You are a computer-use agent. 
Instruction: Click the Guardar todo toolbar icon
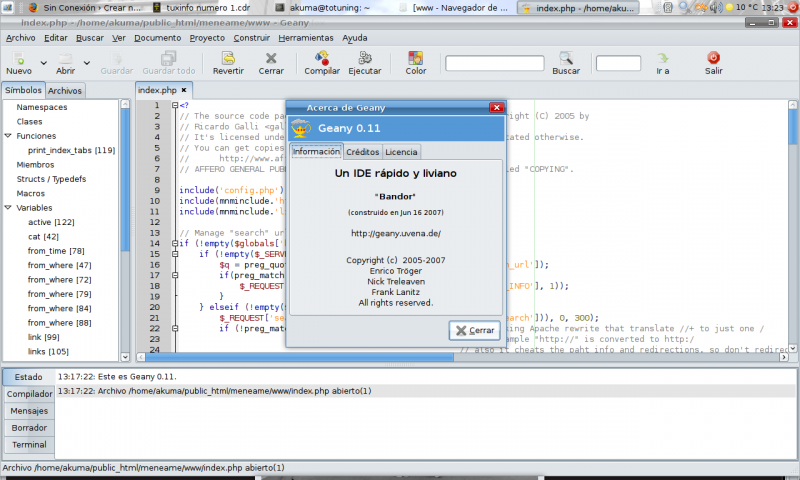(x=169, y=63)
